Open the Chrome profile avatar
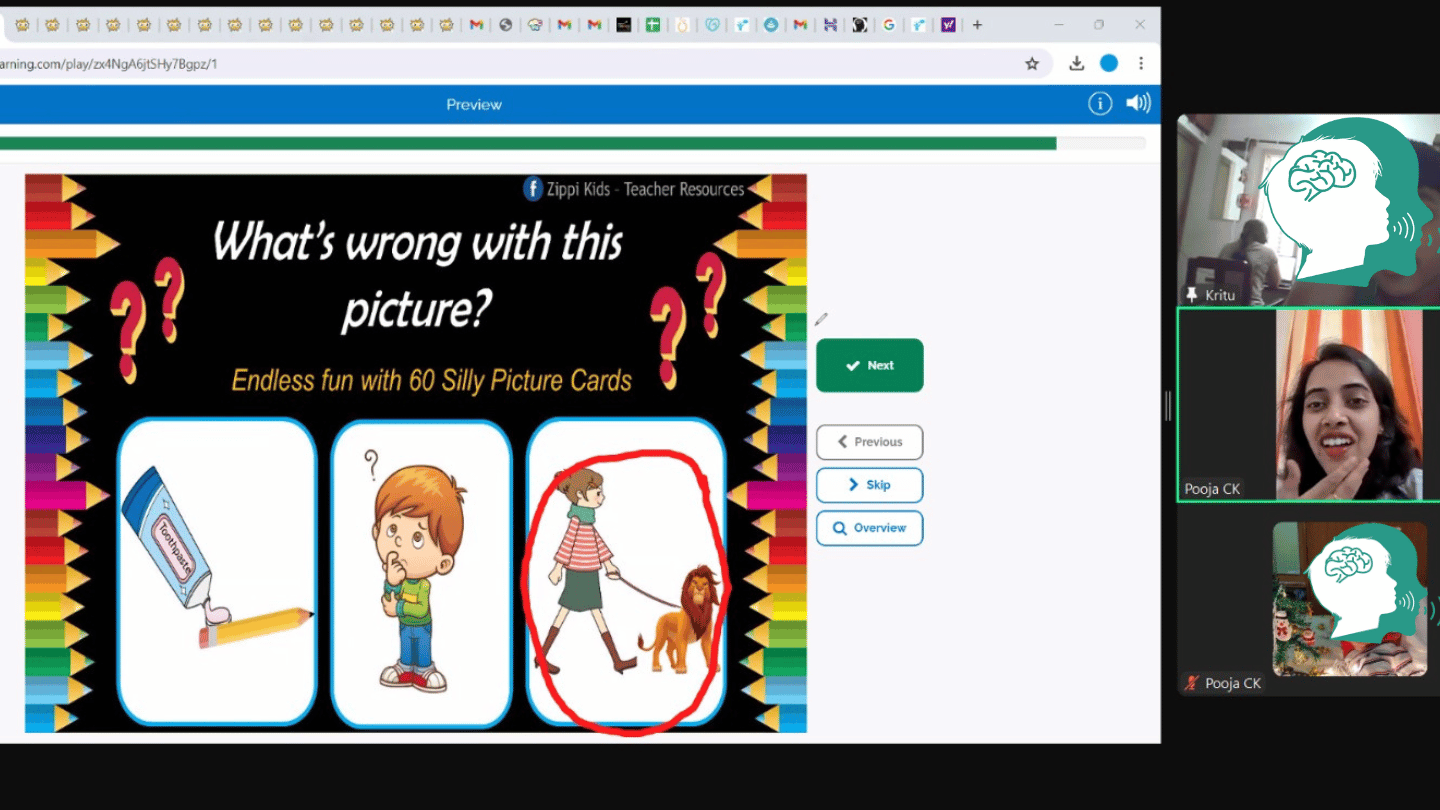This screenshot has height=810, width=1440. click(1109, 63)
